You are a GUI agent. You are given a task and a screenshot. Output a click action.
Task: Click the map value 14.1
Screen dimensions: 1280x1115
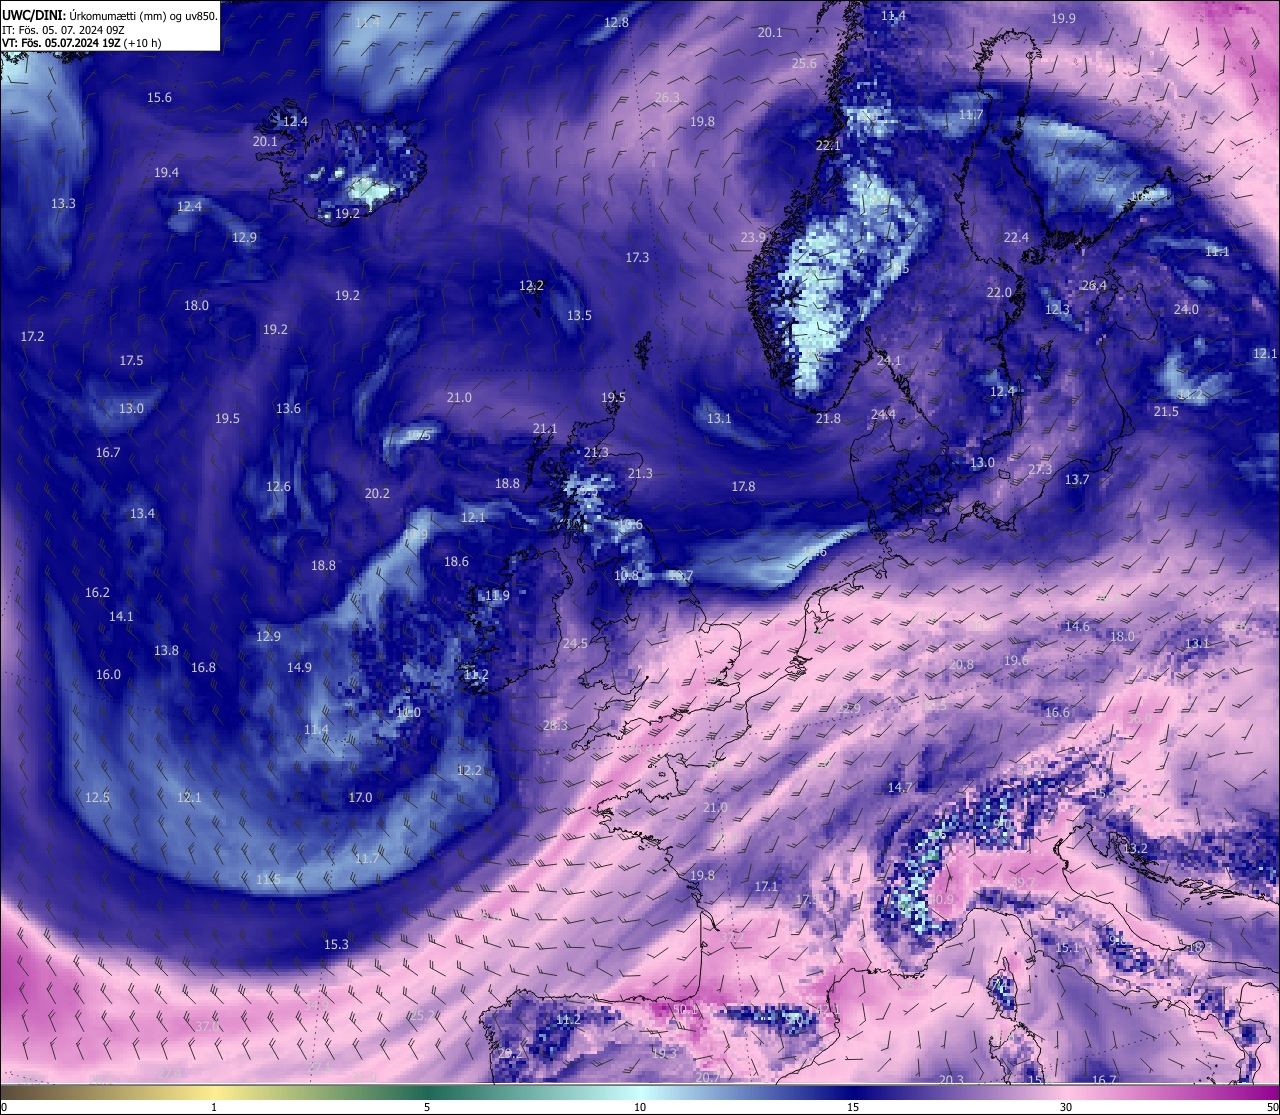coord(121,616)
